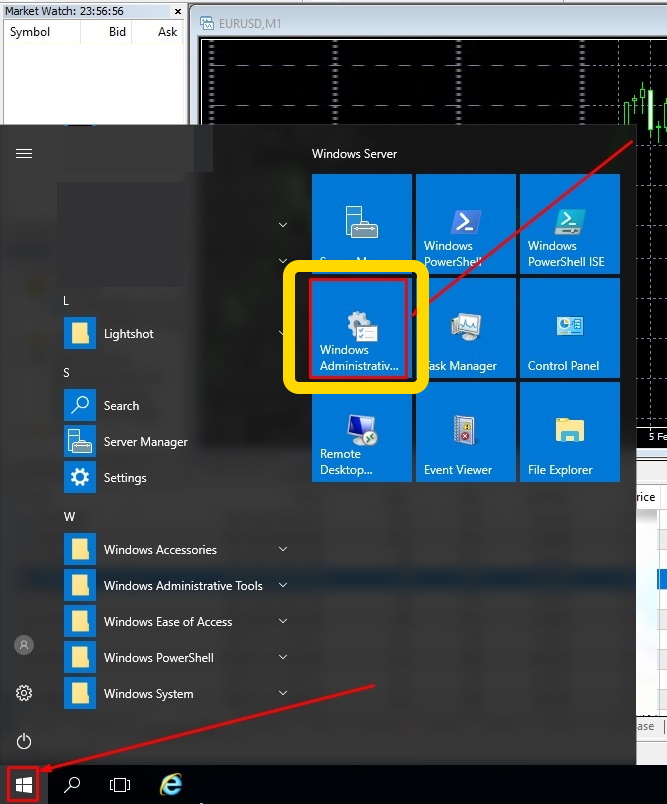Open Server Manager tile
The image size is (667, 804).
pos(362,224)
